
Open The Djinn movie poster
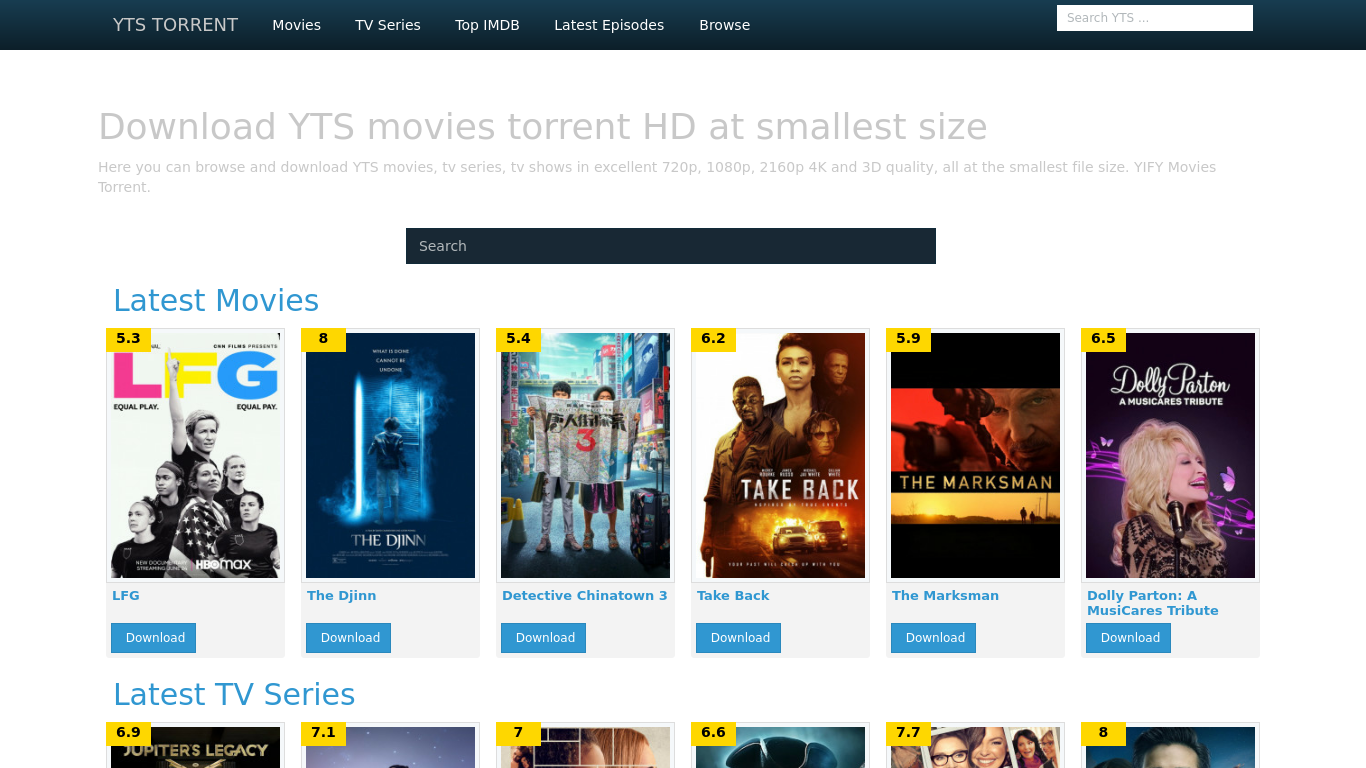[390, 455]
